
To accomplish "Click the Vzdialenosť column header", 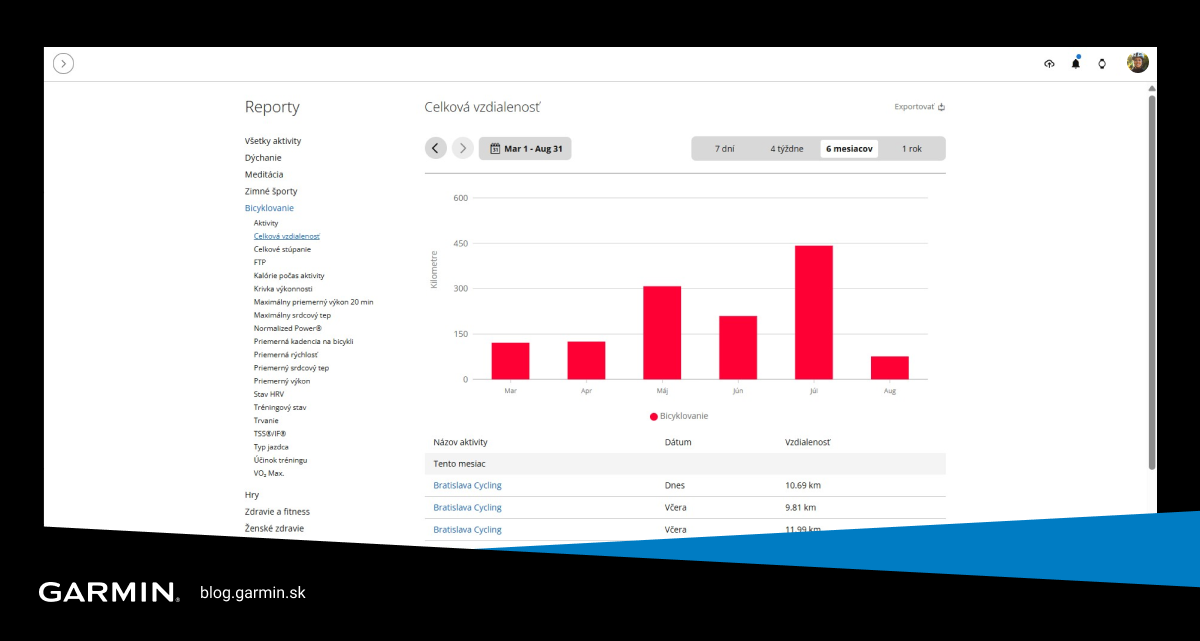I will click(x=808, y=442).
